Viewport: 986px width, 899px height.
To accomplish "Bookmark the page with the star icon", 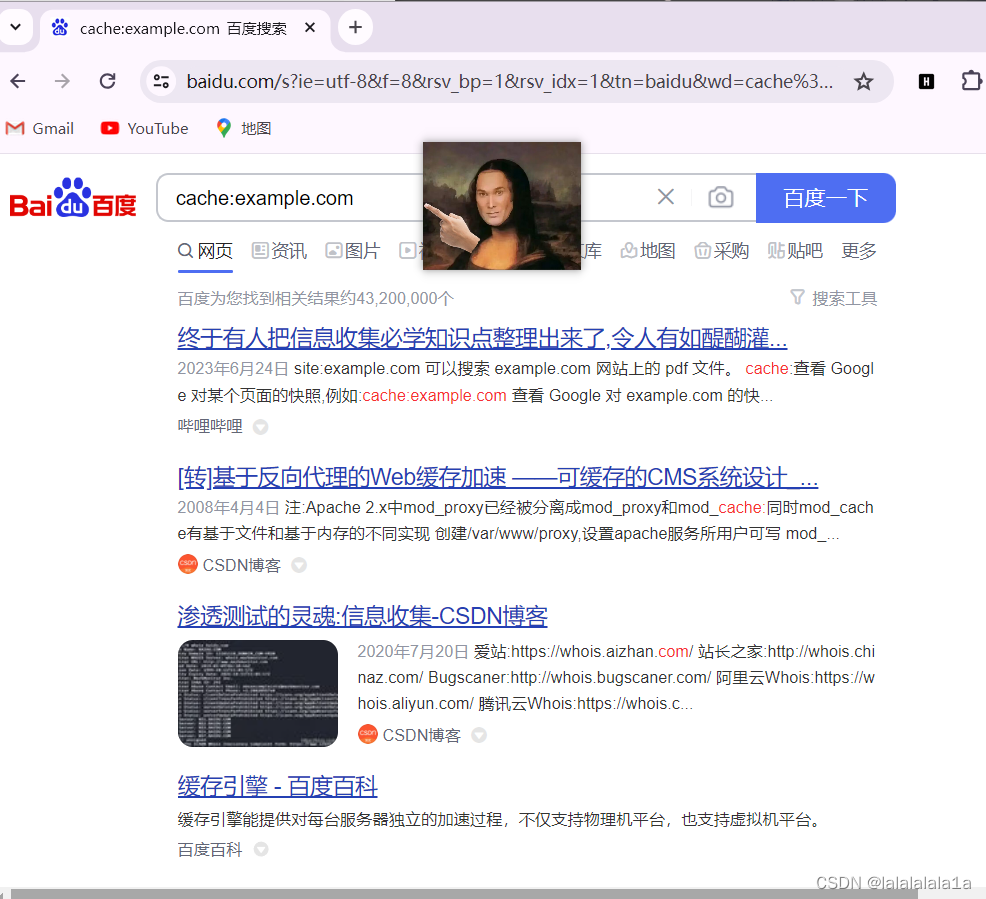I will pyautogui.click(x=863, y=81).
